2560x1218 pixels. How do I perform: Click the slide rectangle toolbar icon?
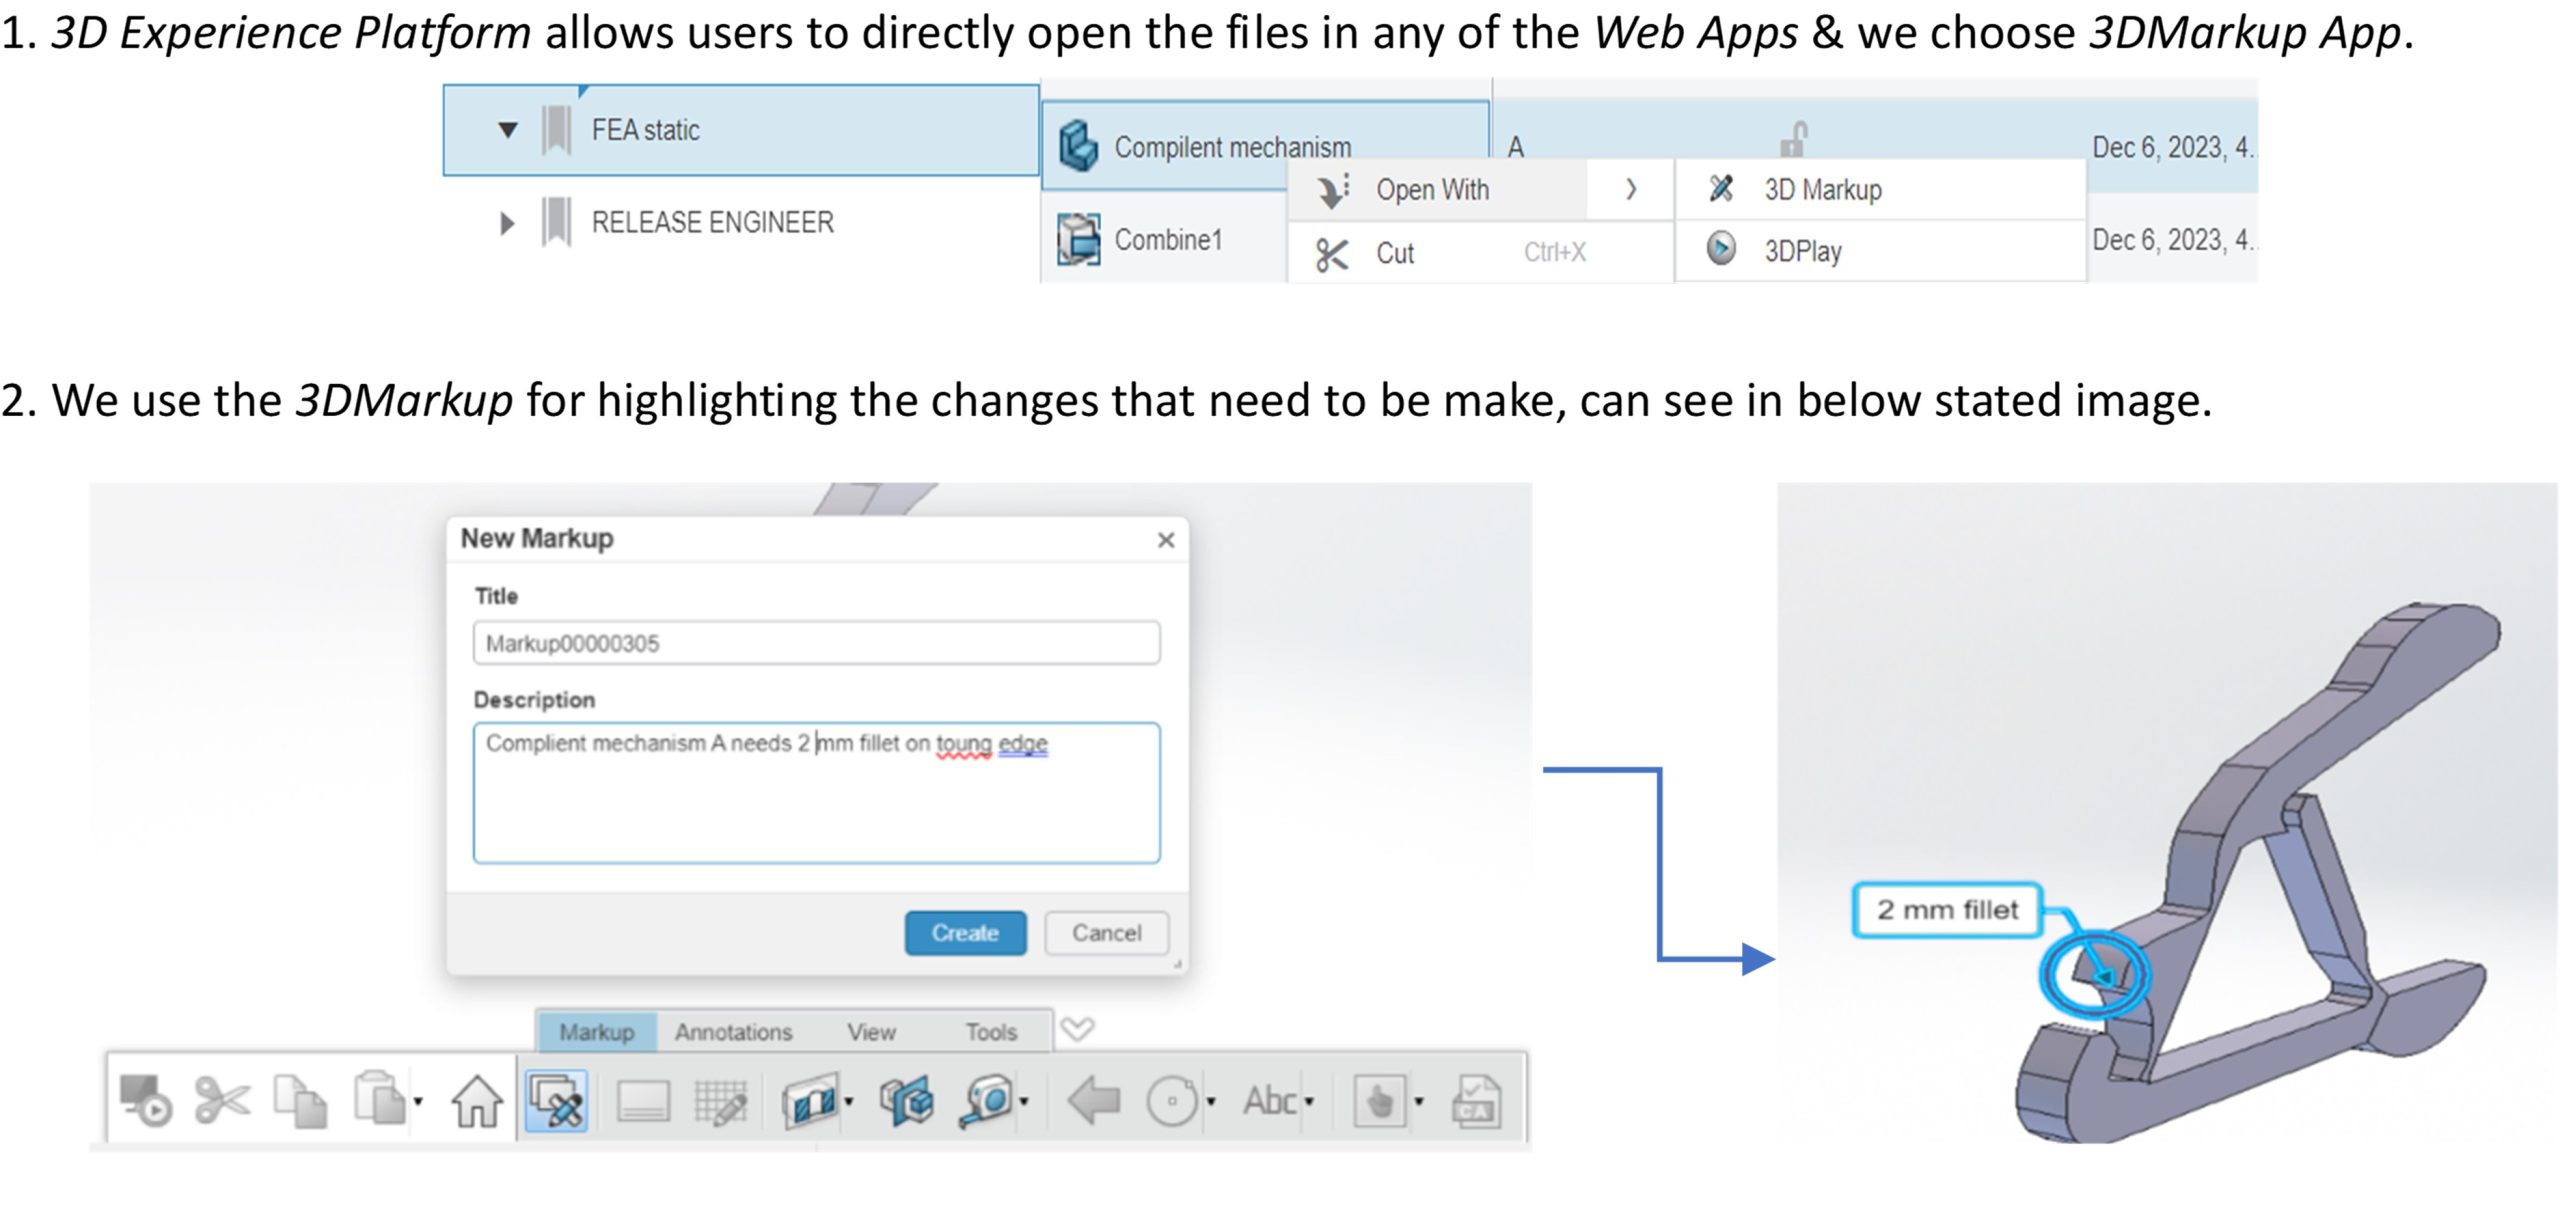(x=643, y=1103)
